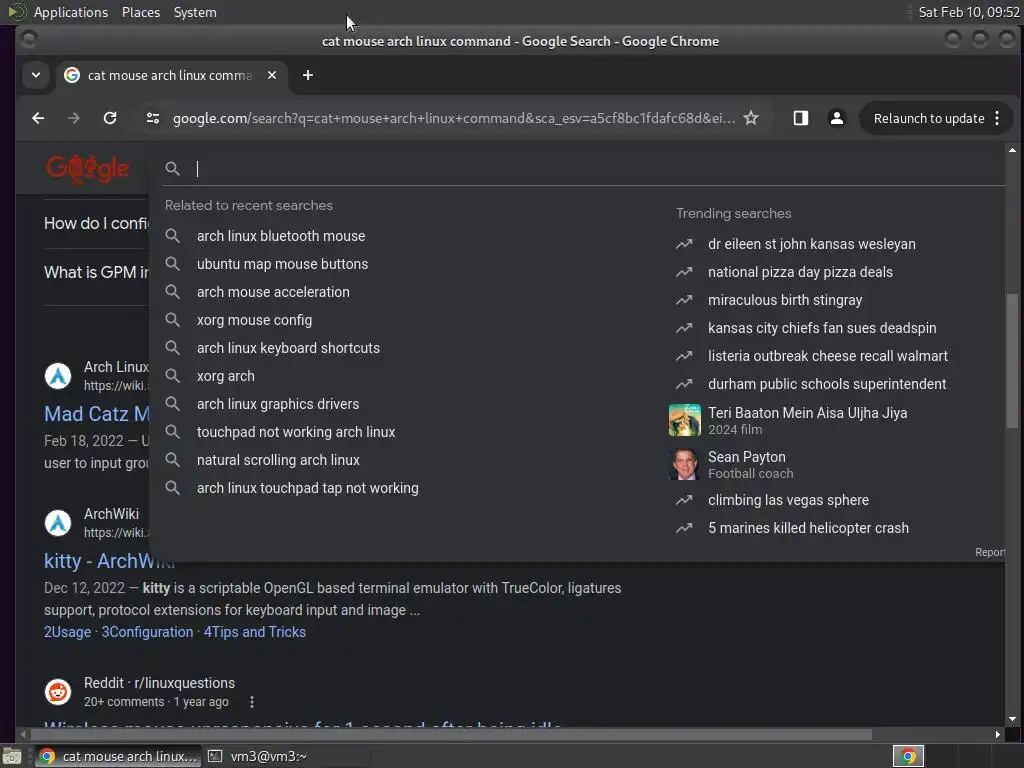This screenshot has width=1024, height=768.
Task: Select suggestion natural scrolling arch linux
Action: (278, 460)
